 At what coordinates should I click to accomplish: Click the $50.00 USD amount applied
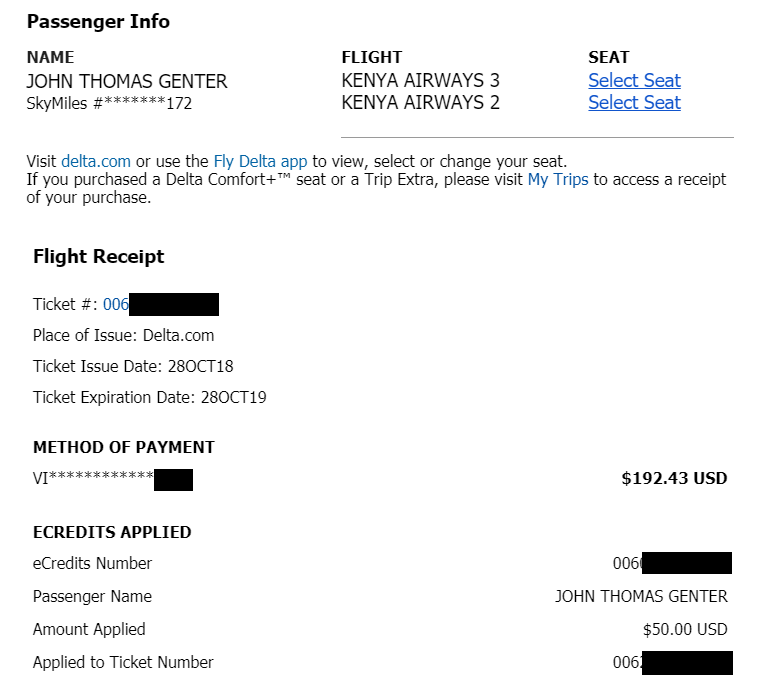(685, 629)
